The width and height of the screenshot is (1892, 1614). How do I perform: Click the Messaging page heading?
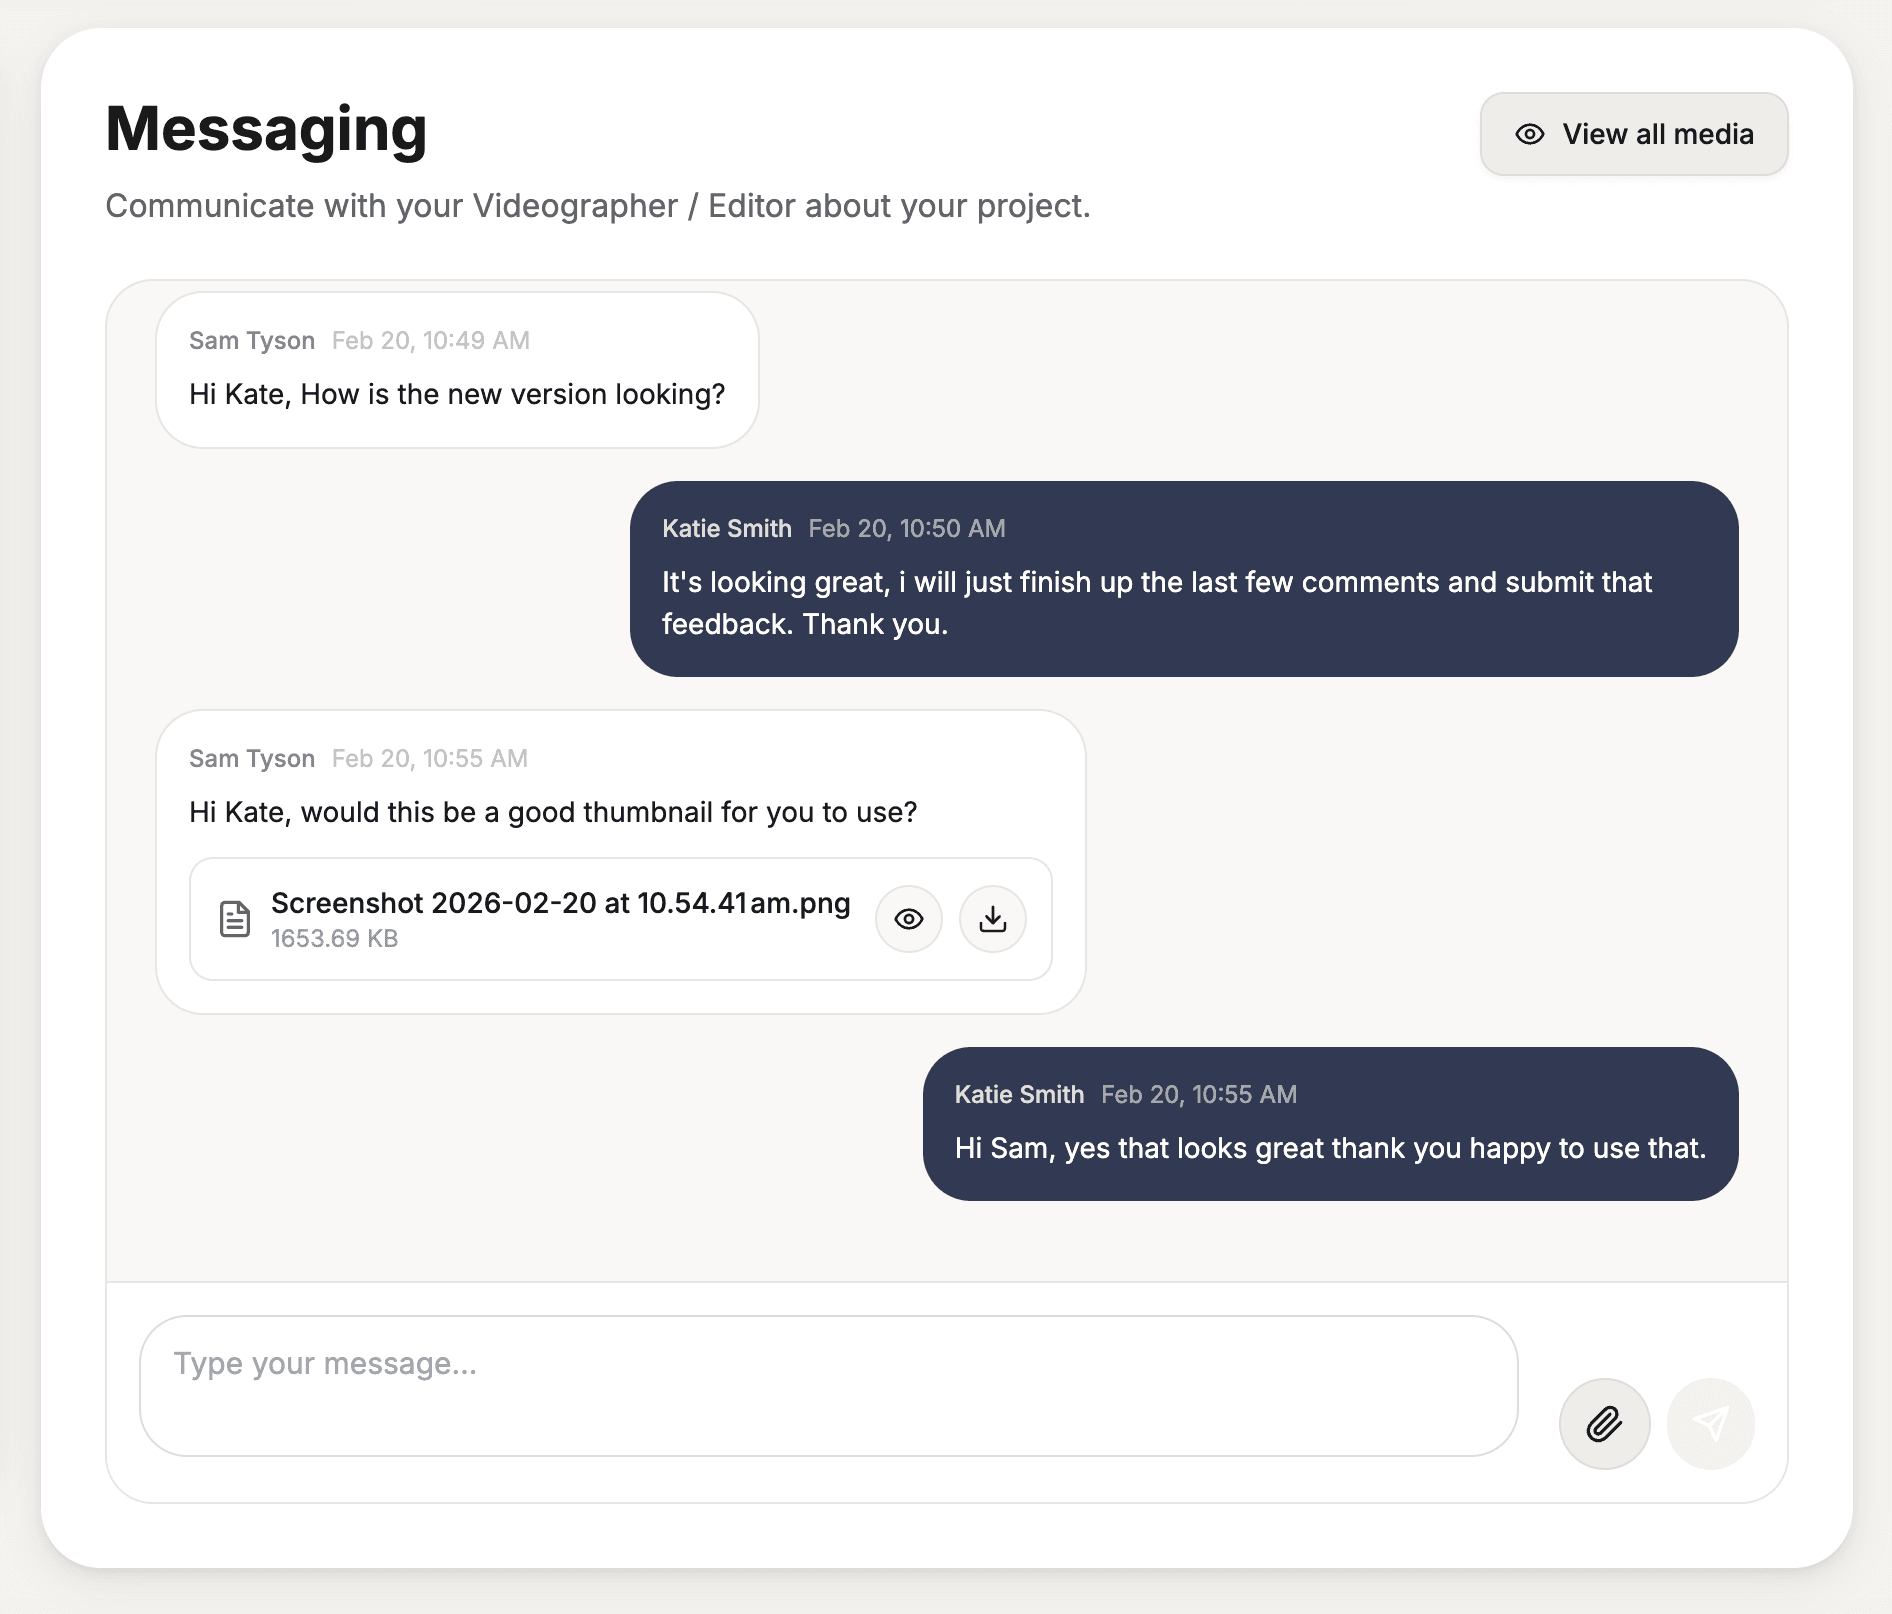point(266,129)
